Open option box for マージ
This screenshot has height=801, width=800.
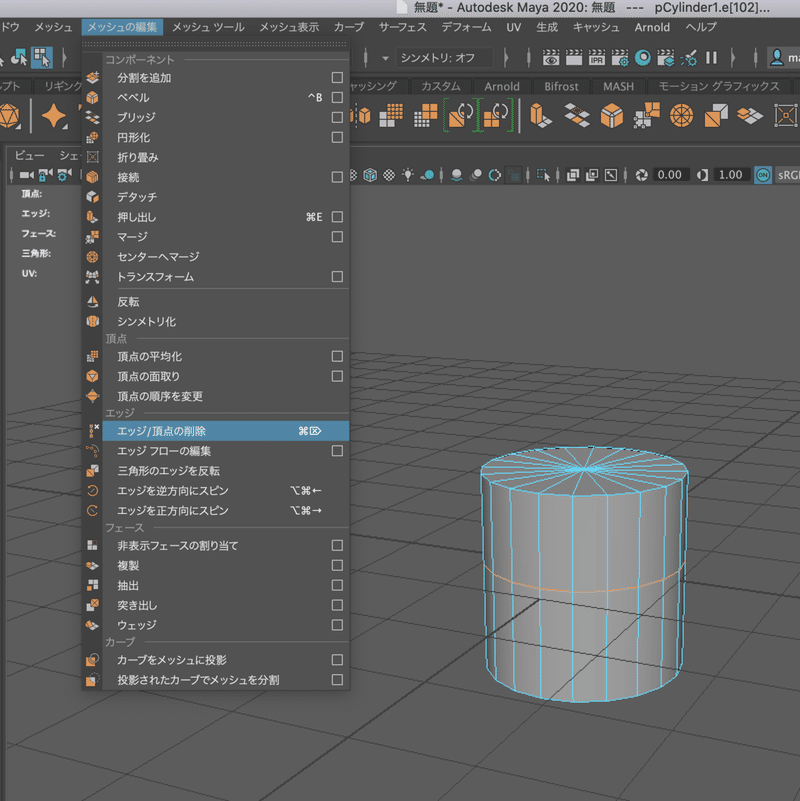tap(337, 237)
